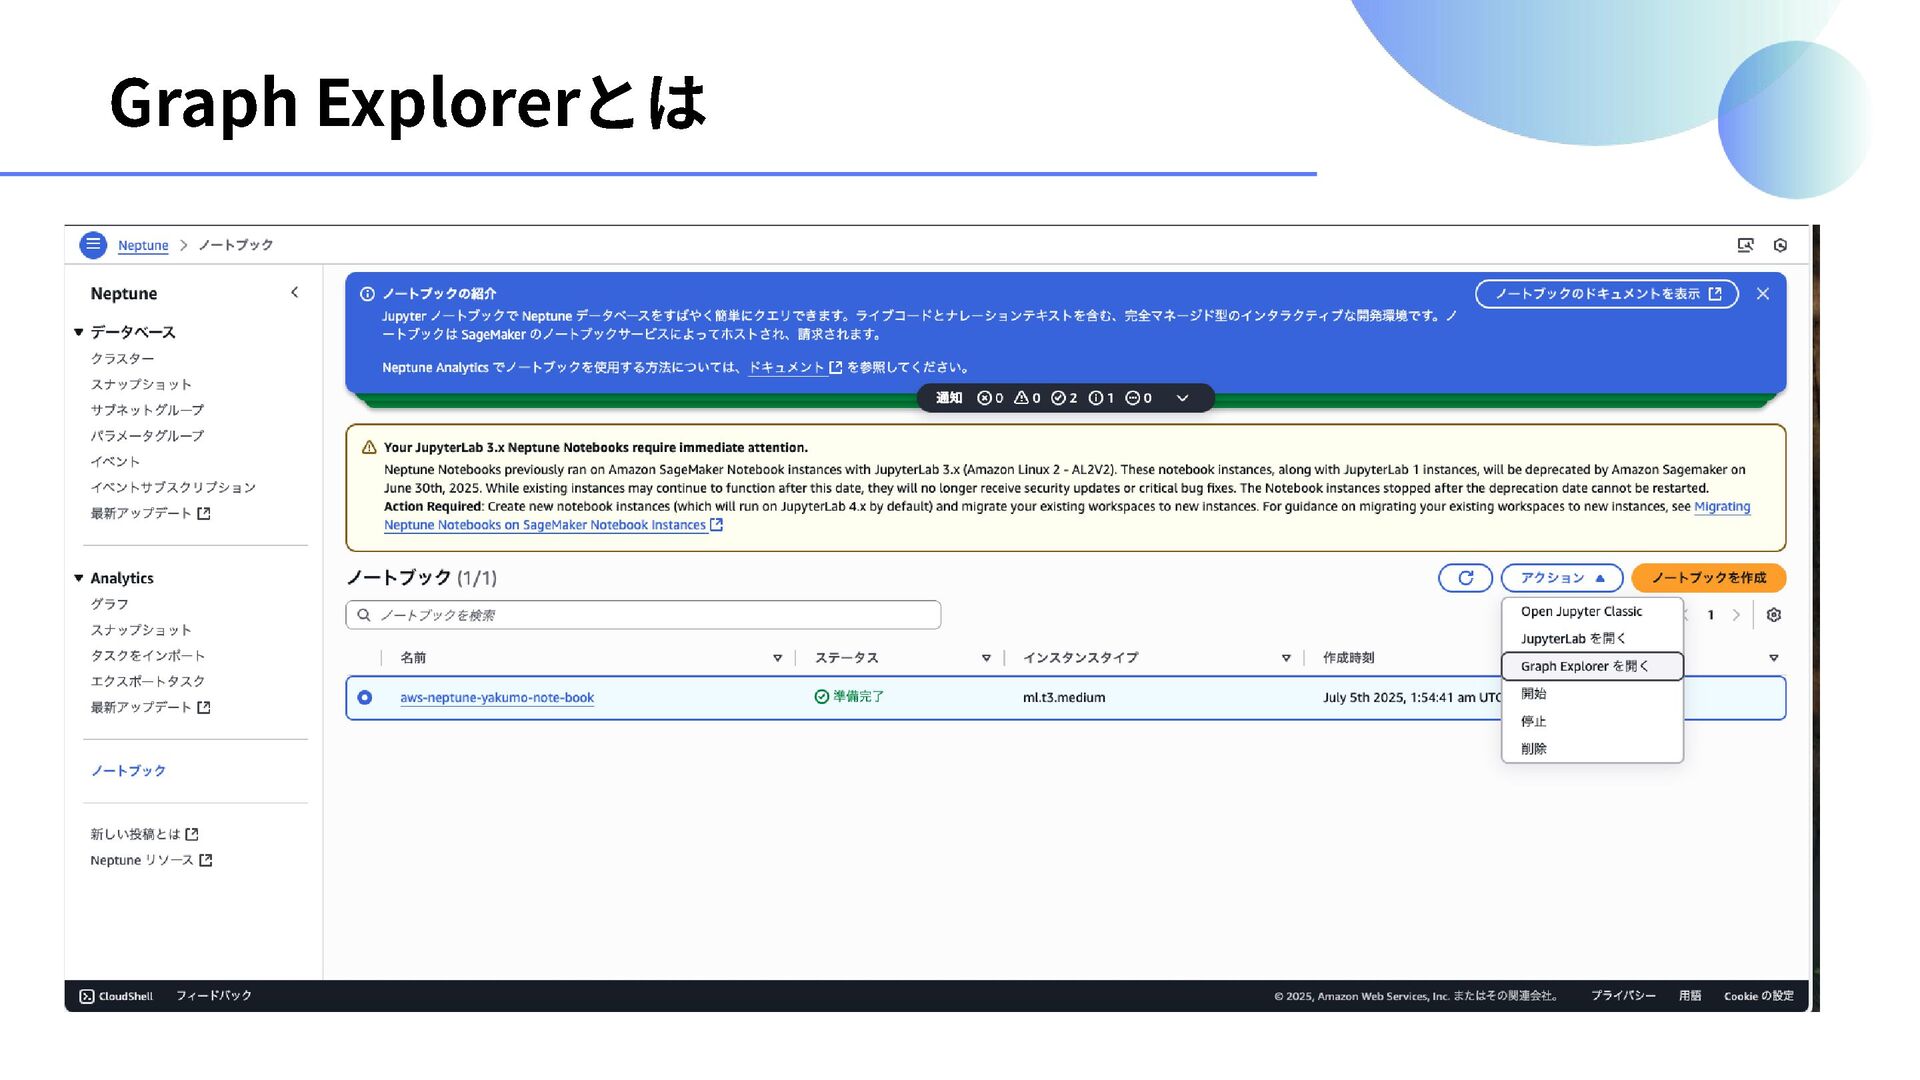
Task: Open グラフ under Analytics
Action: [x=109, y=604]
